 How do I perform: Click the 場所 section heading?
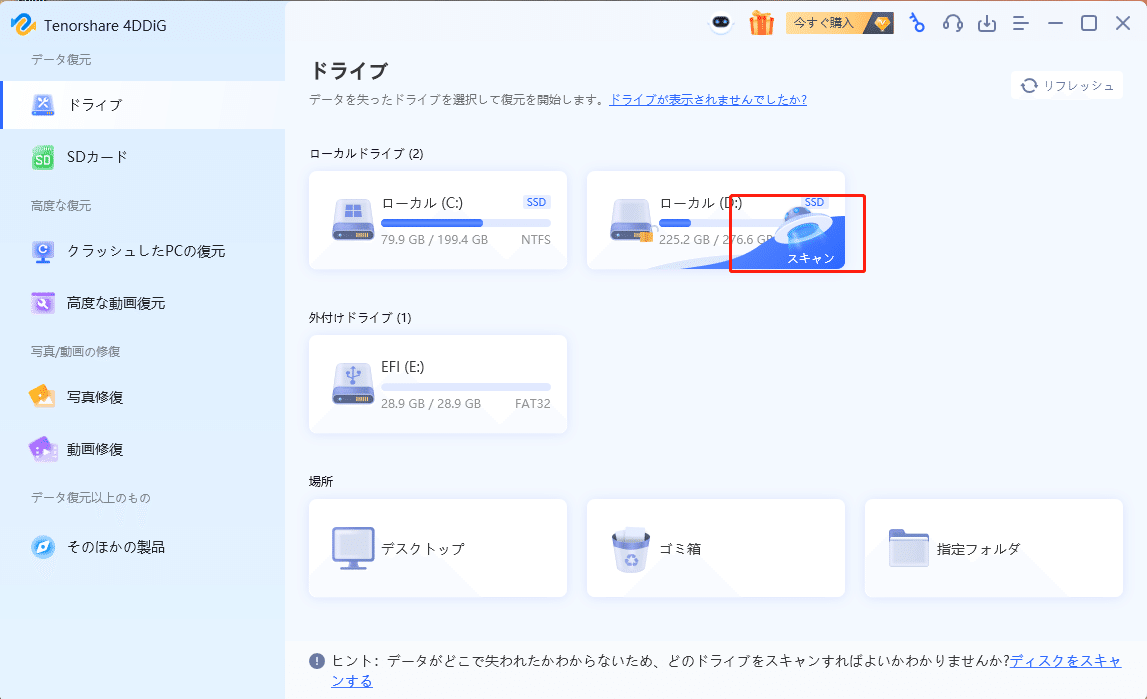(321, 481)
